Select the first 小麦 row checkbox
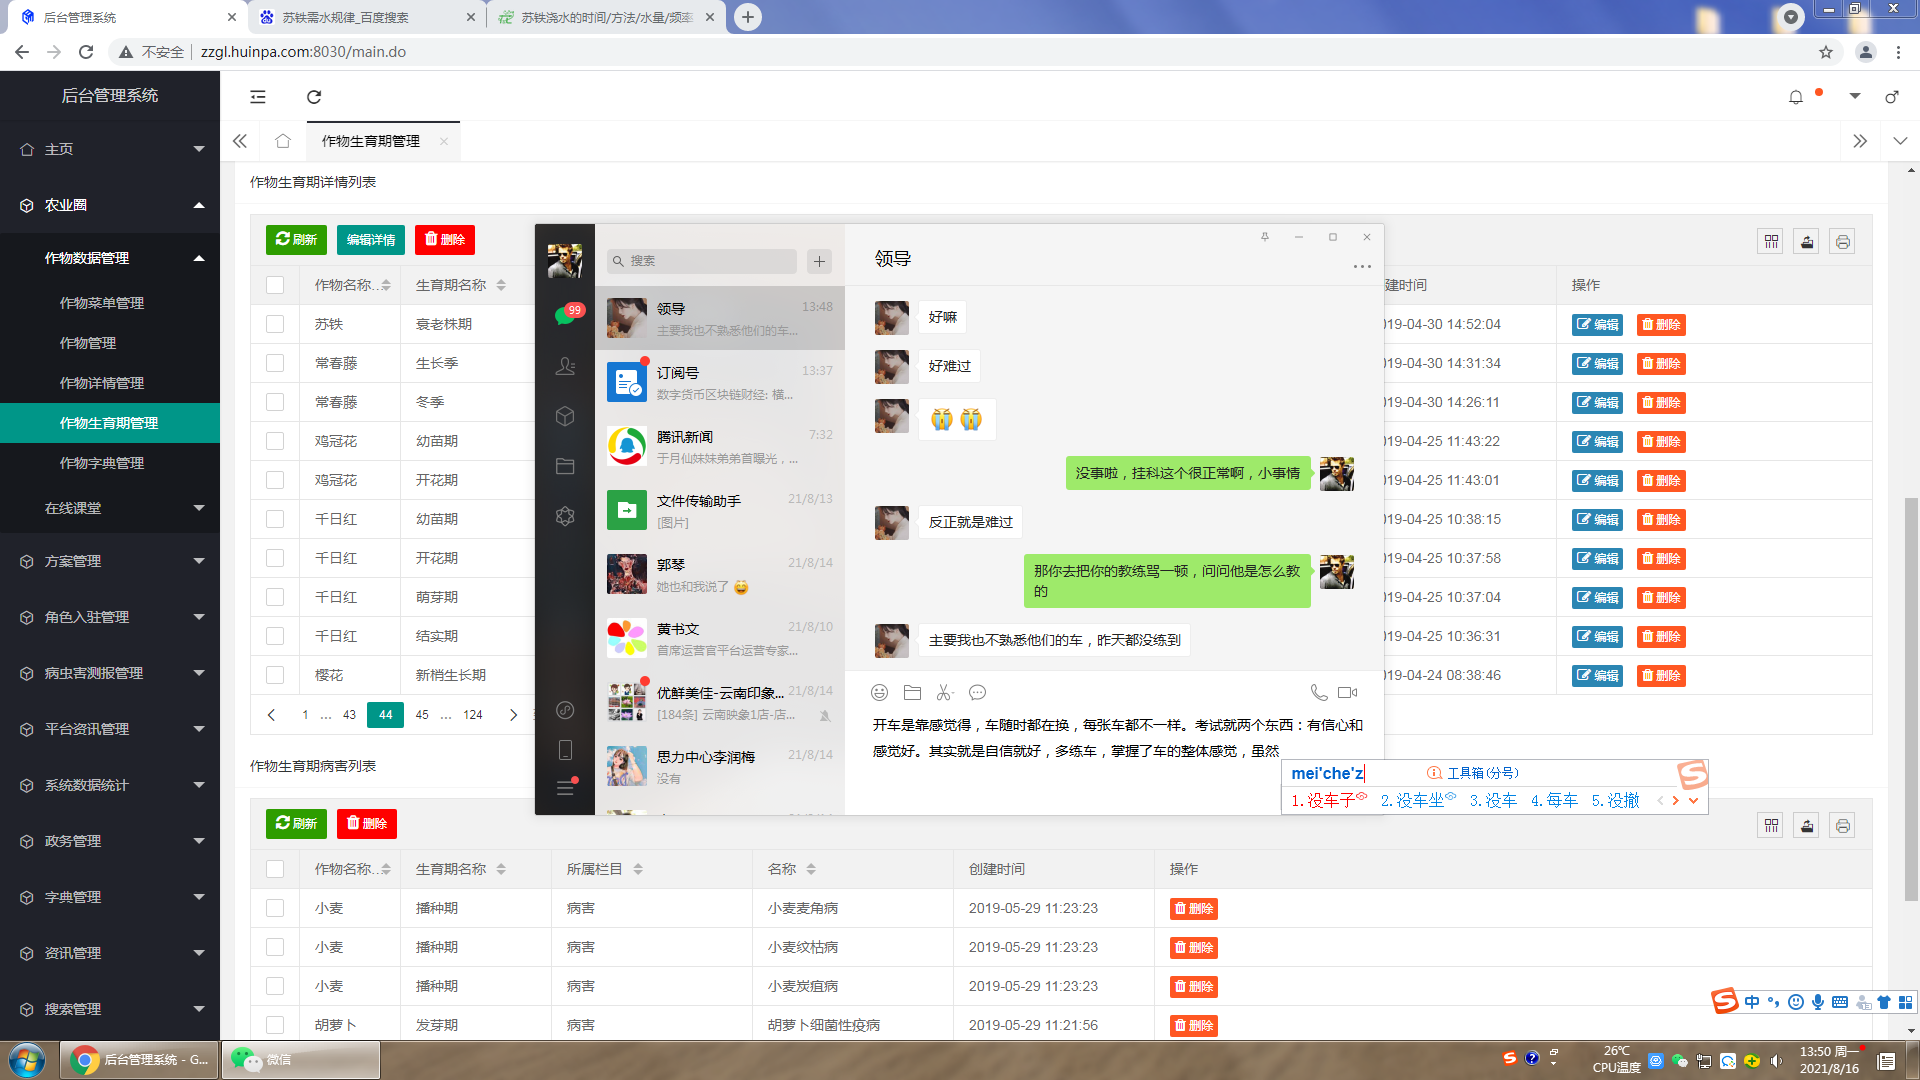 [275, 908]
